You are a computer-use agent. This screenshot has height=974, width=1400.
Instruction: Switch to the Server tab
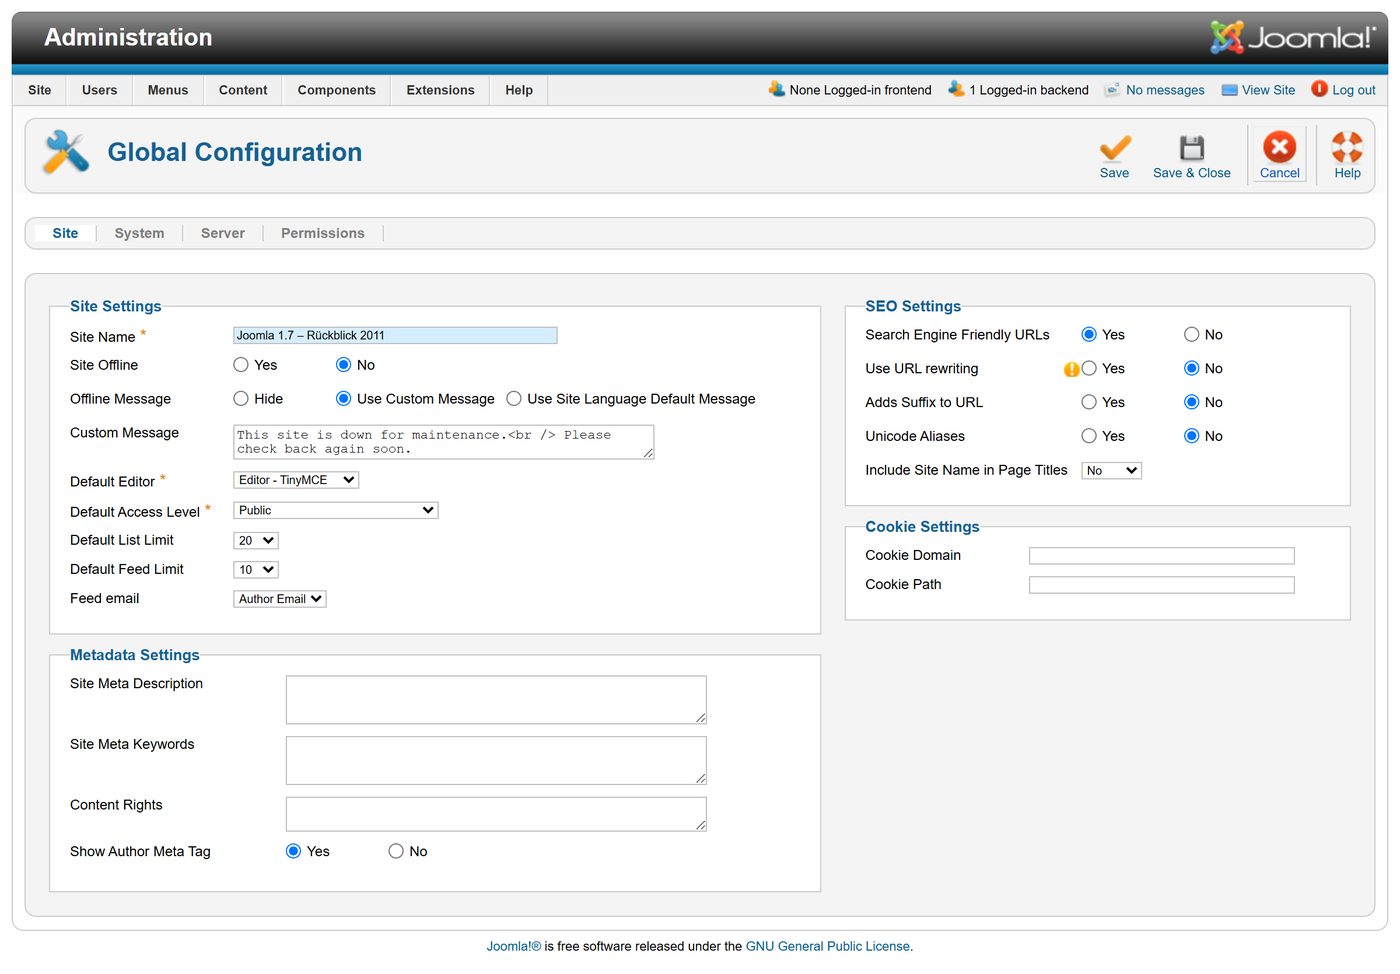pos(223,234)
